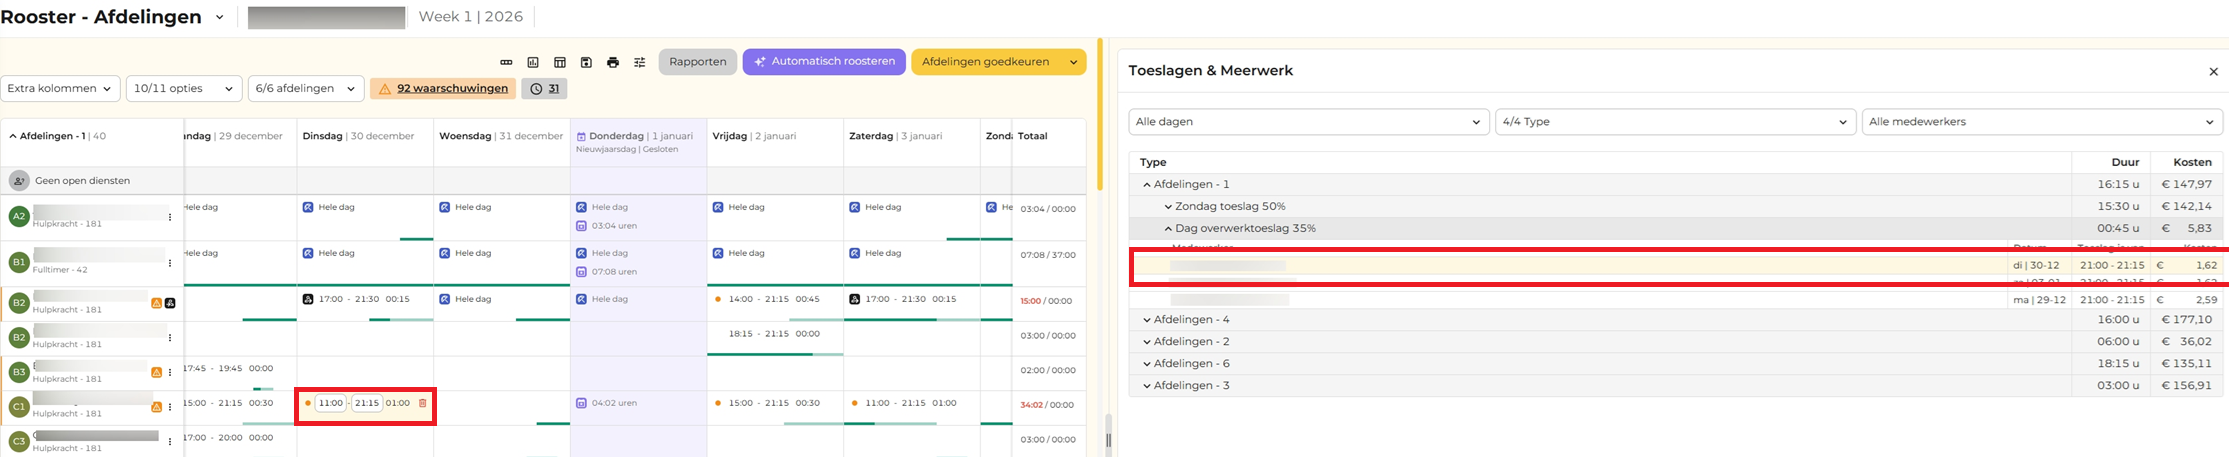Delete the 11:00 - 21:15 shift with trash icon

423,403
